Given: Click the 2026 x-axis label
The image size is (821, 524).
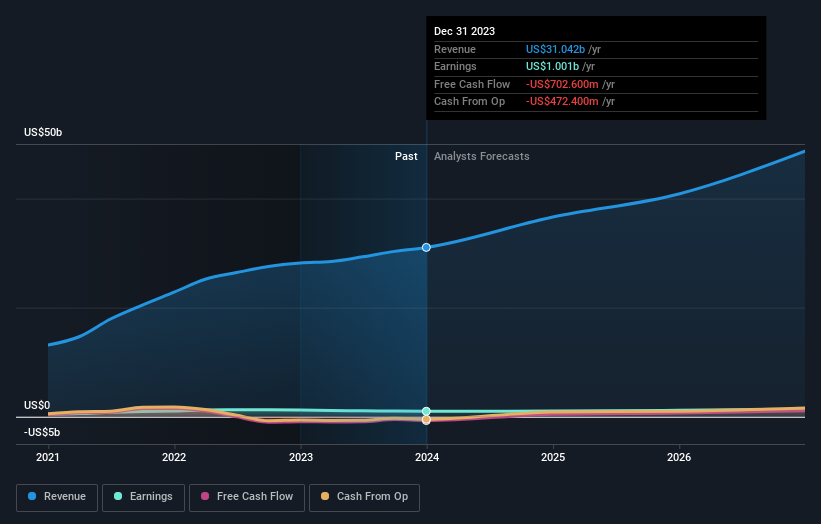Looking at the screenshot, I should coord(679,457).
